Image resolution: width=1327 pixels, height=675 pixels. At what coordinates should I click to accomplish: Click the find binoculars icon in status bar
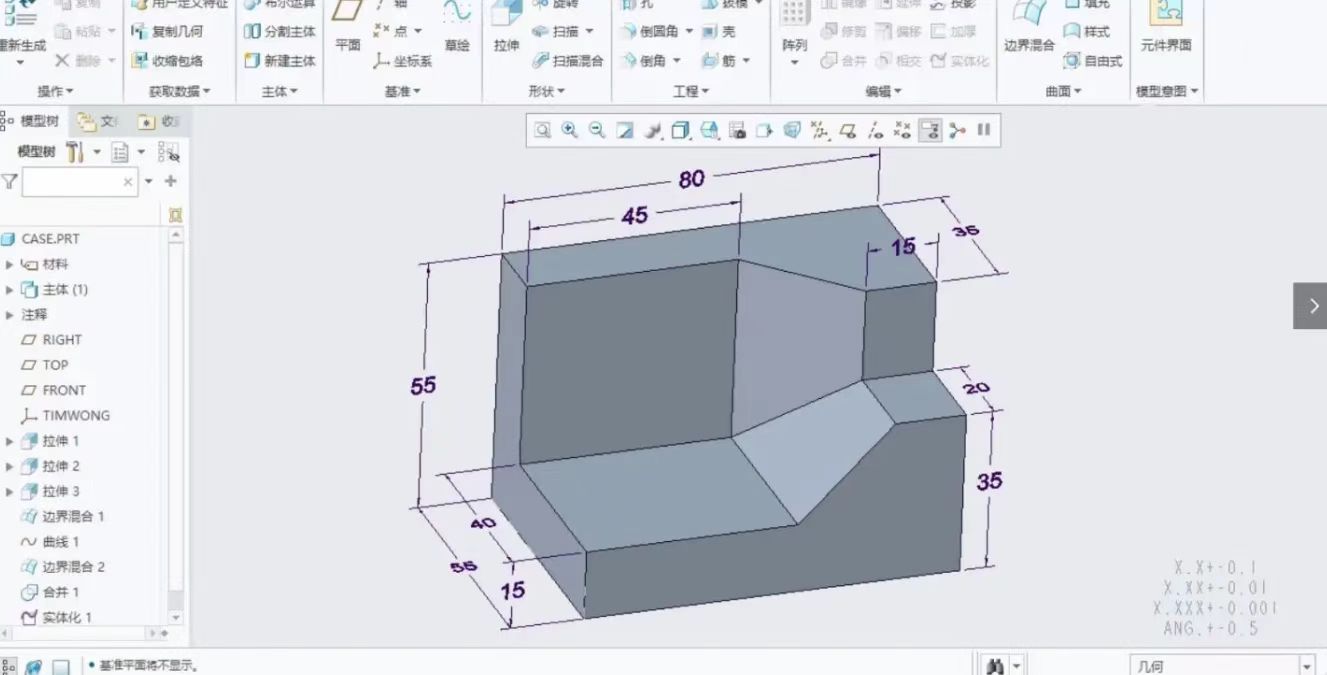(x=995, y=665)
